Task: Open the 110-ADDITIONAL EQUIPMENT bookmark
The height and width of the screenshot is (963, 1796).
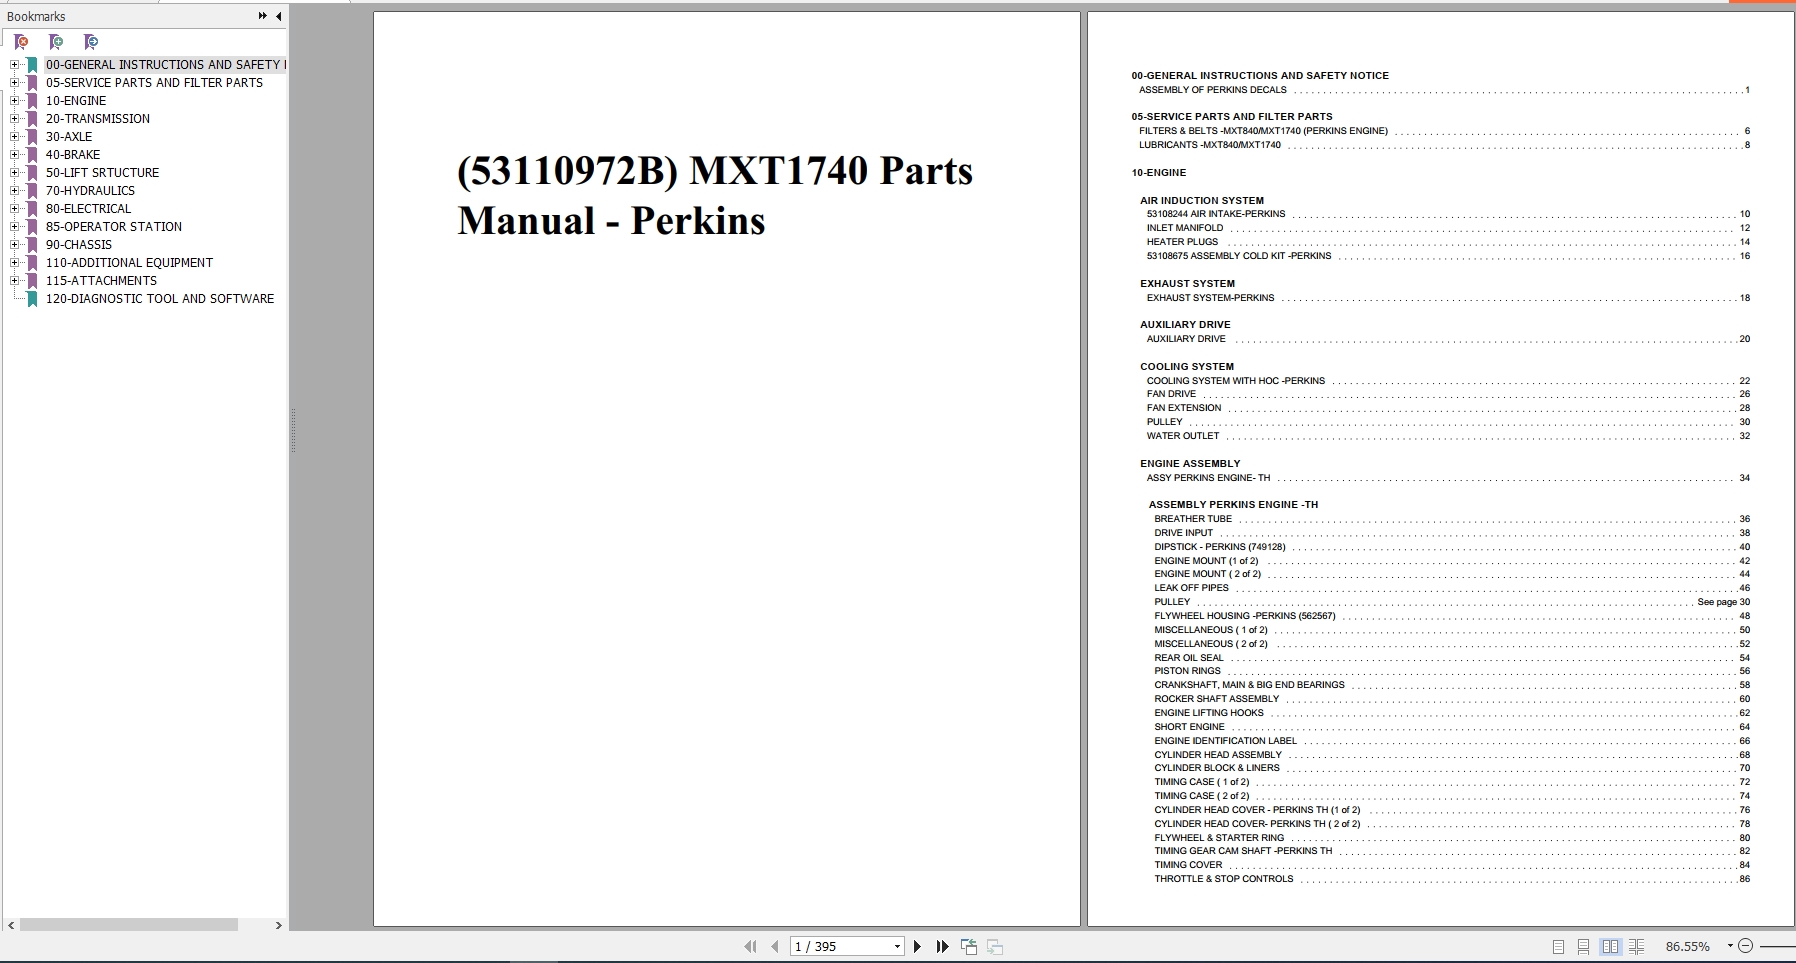Action: [x=129, y=263]
